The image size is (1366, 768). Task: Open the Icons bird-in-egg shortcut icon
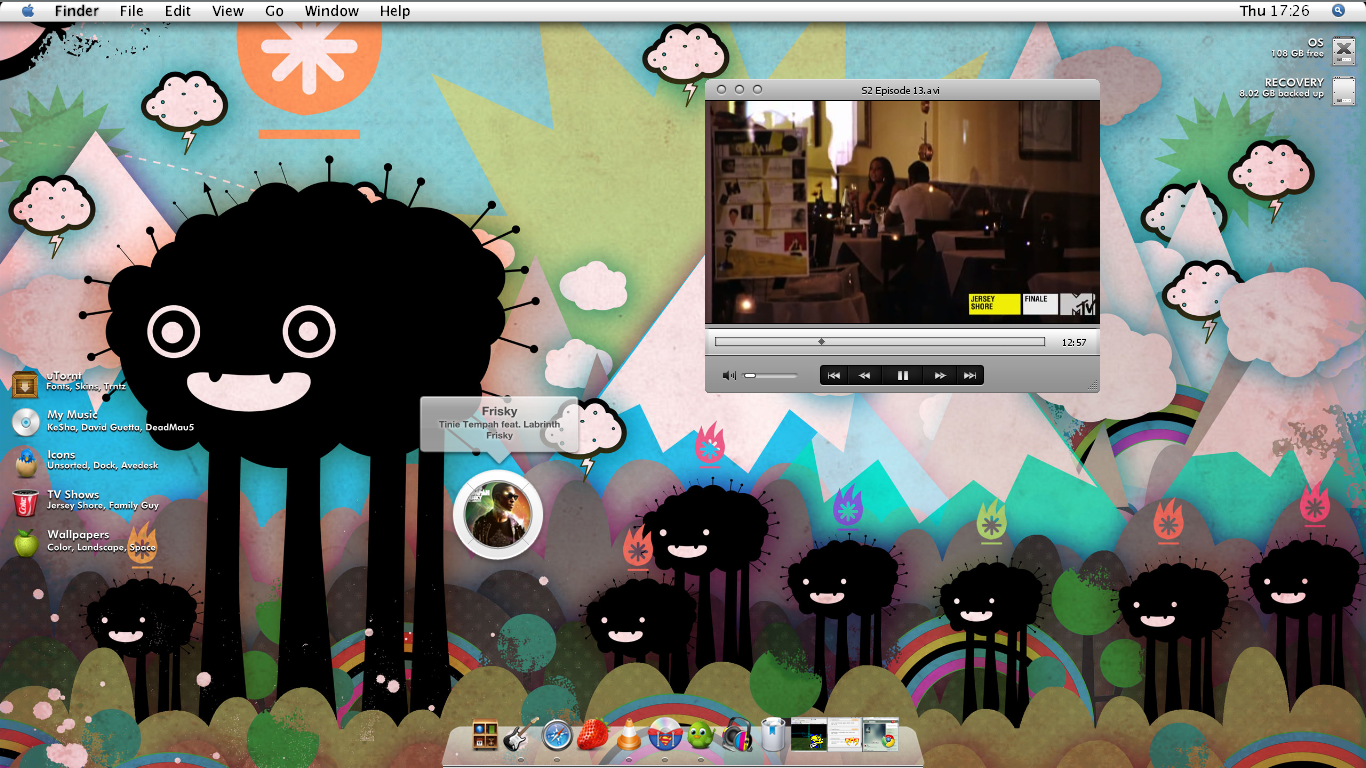25,462
